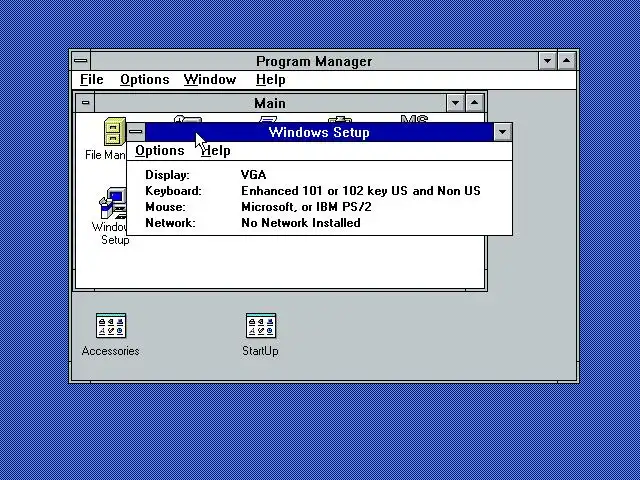640x480 pixels.
Task: Click the Main window title bar
Action: coord(270,102)
